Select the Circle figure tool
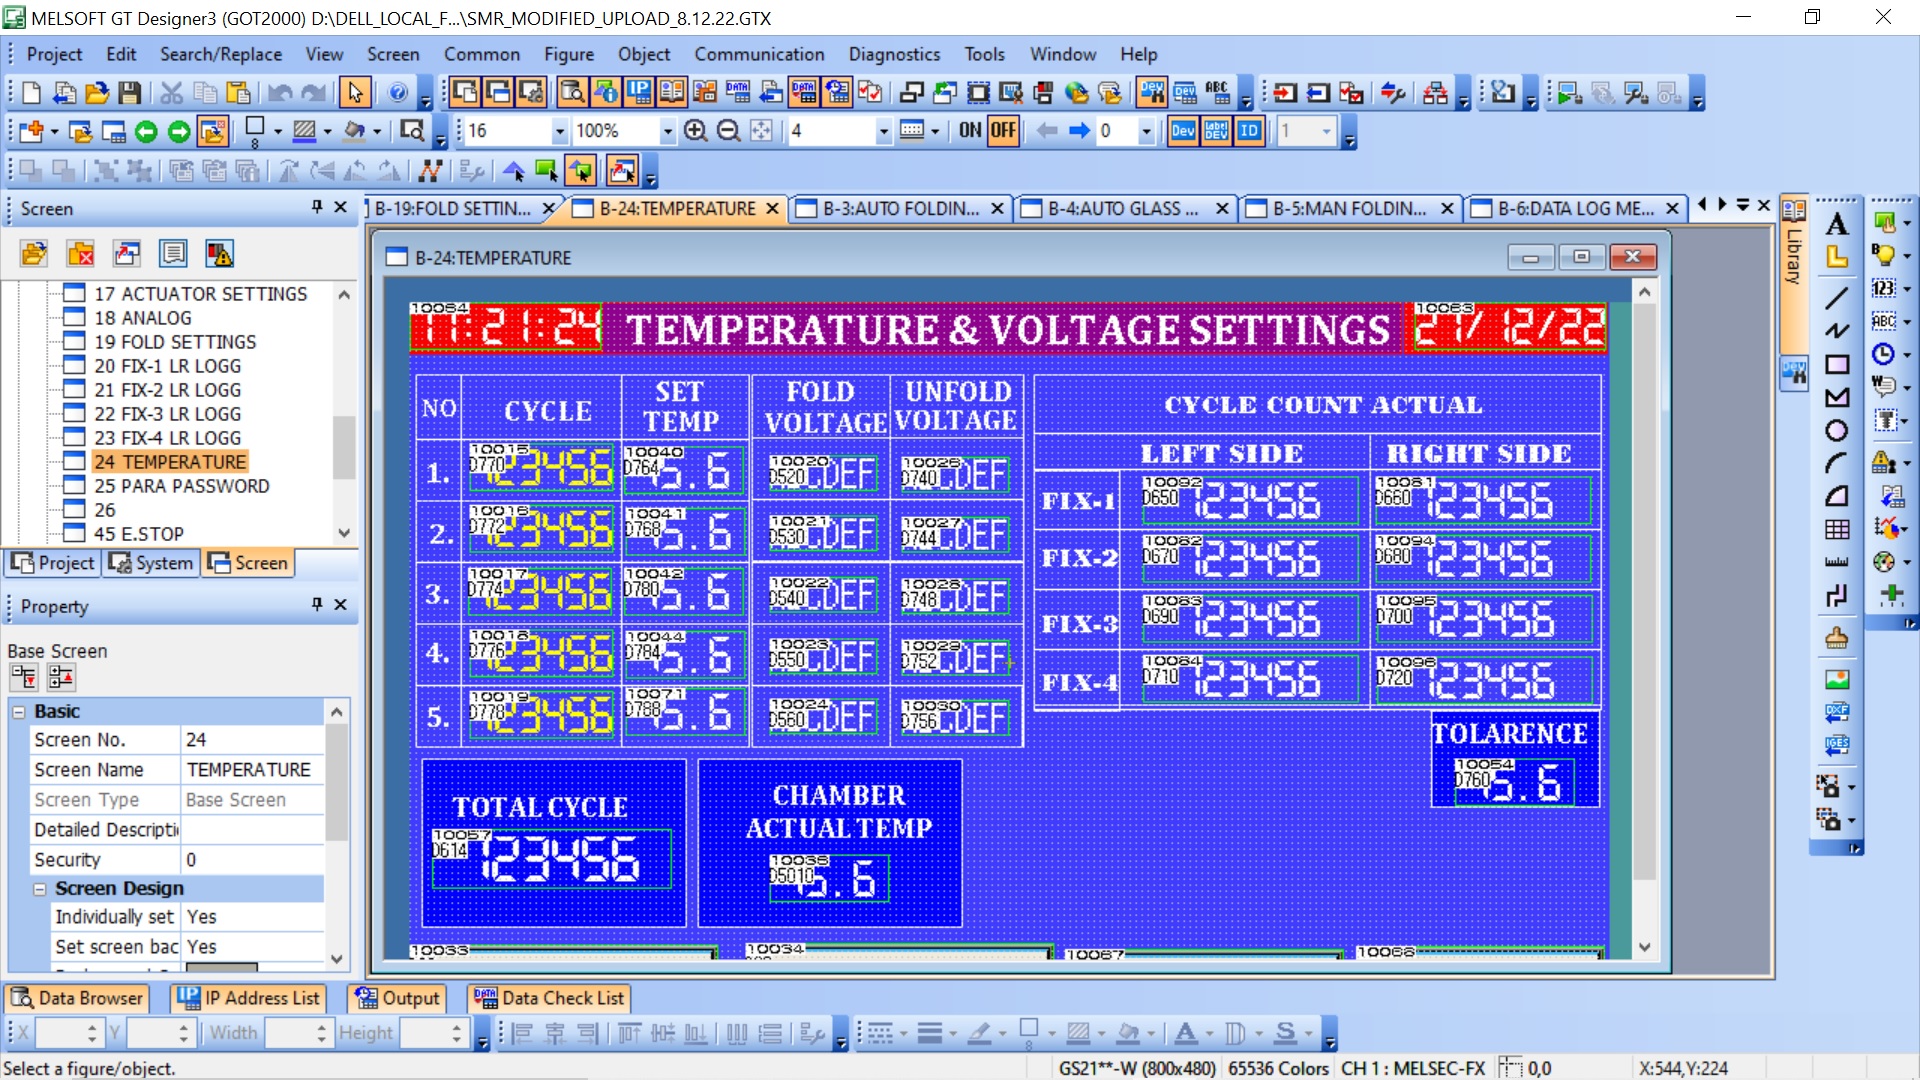Screen dimensions: 1920x1080 pyautogui.click(x=1836, y=431)
